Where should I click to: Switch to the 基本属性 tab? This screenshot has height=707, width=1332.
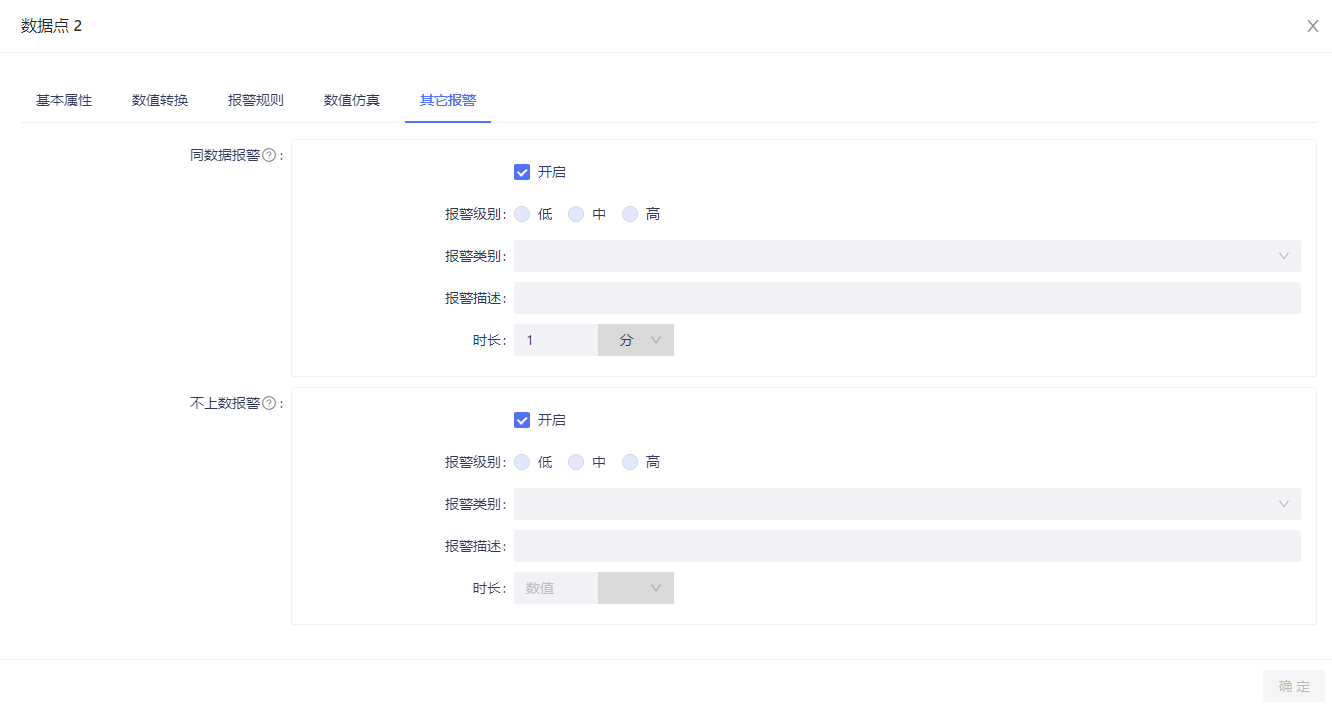64,100
